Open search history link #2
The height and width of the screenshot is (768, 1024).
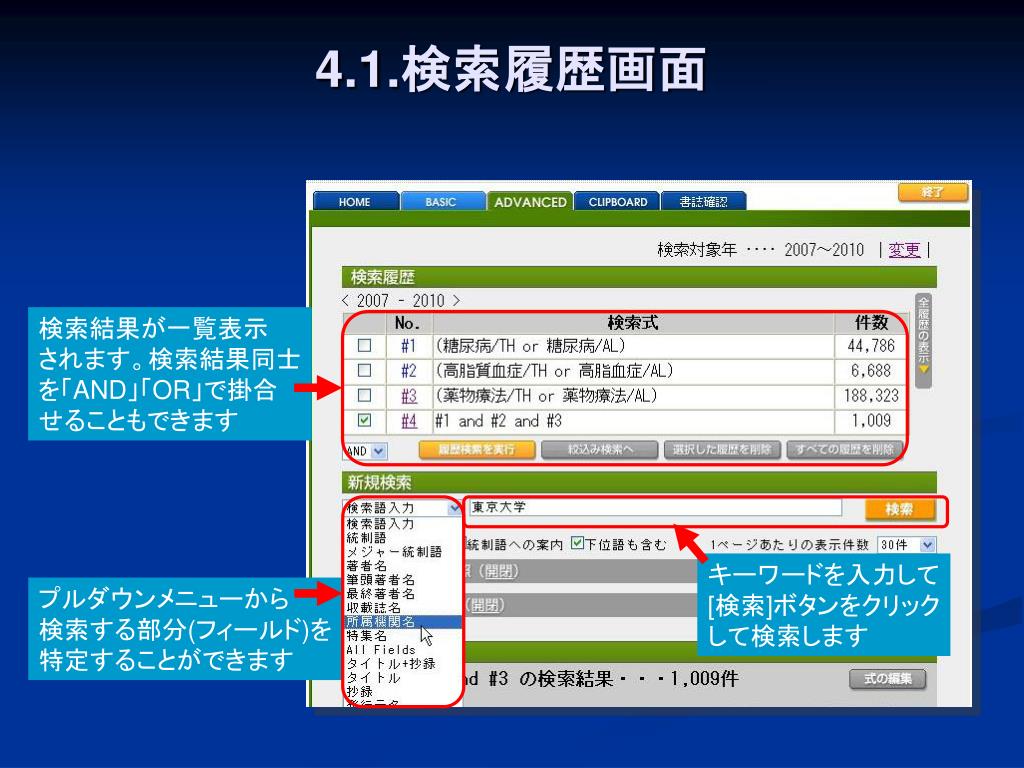tap(408, 370)
